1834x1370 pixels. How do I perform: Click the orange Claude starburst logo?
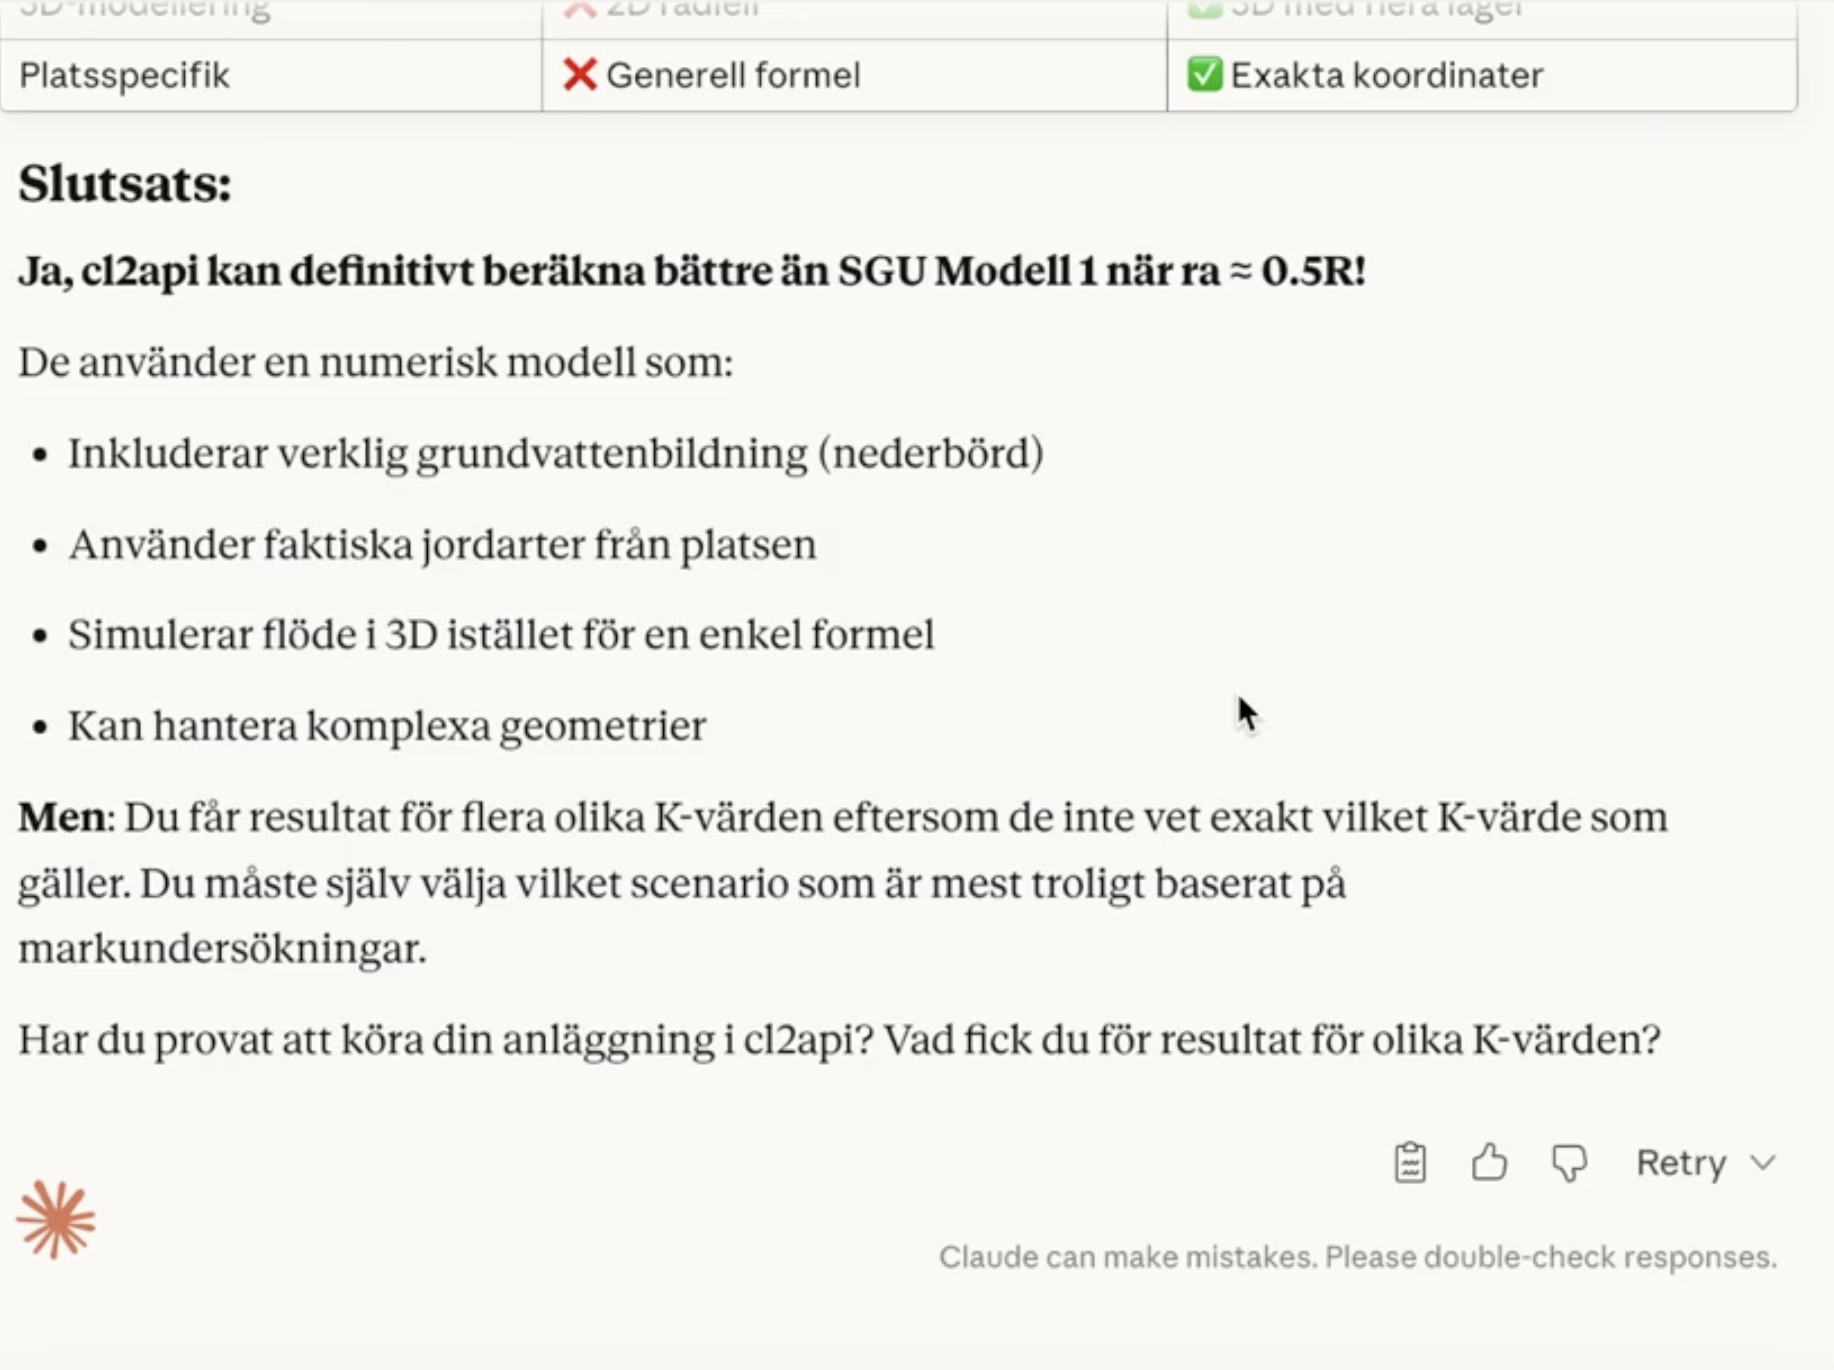coord(56,1220)
